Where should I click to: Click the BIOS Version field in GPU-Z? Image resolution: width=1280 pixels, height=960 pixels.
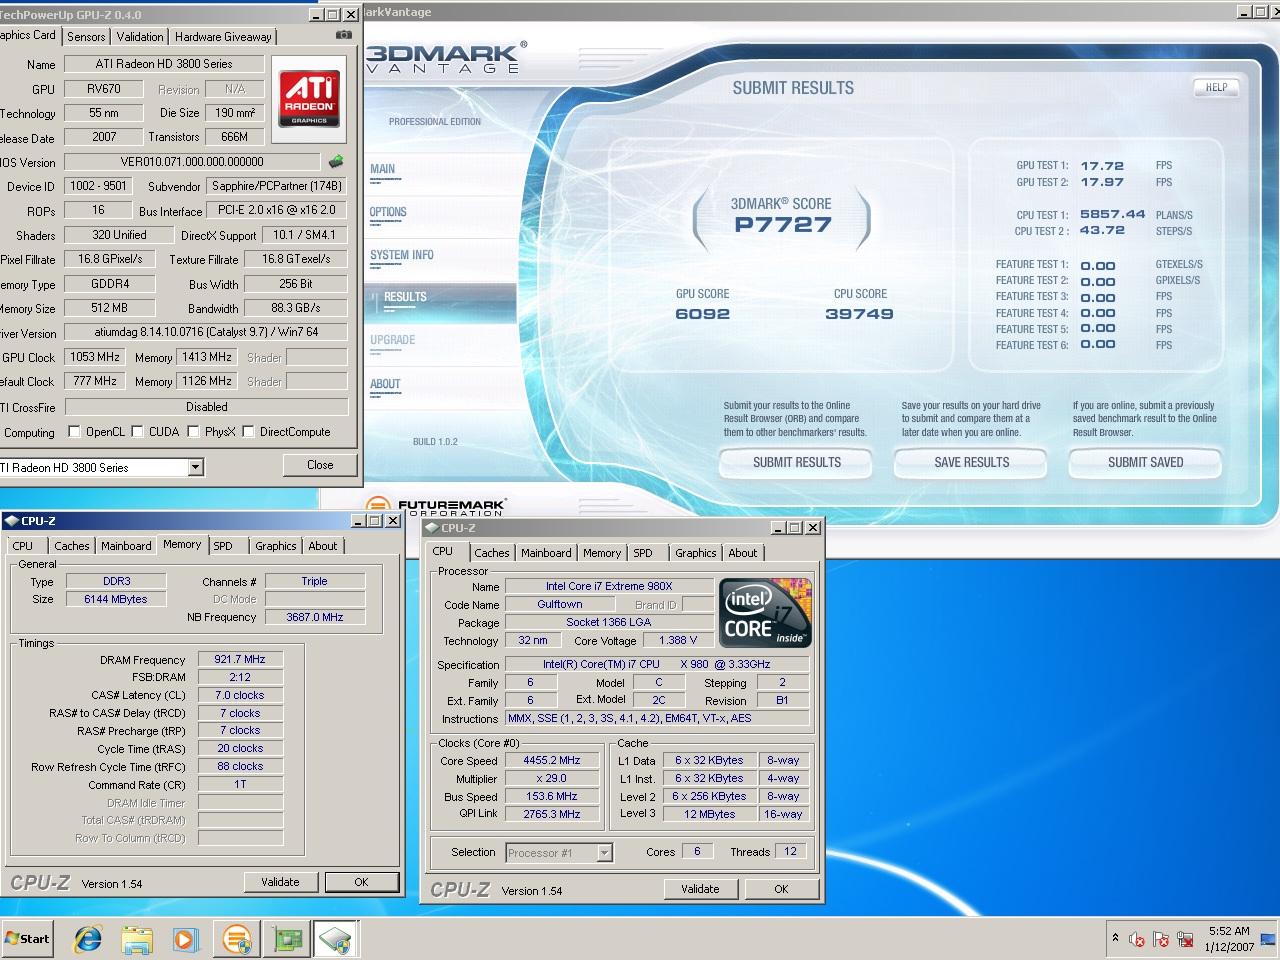click(x=193, y=161)
